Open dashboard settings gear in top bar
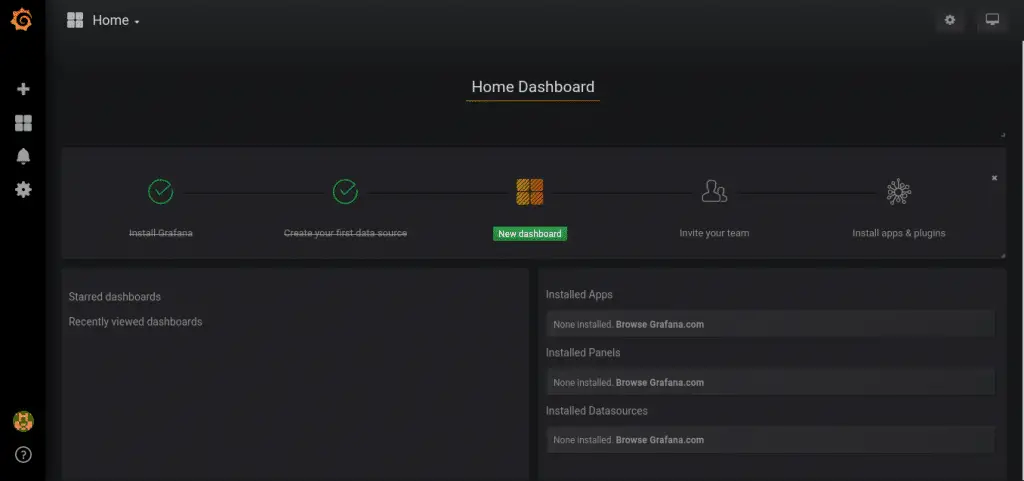 click(x=950, y=20)
